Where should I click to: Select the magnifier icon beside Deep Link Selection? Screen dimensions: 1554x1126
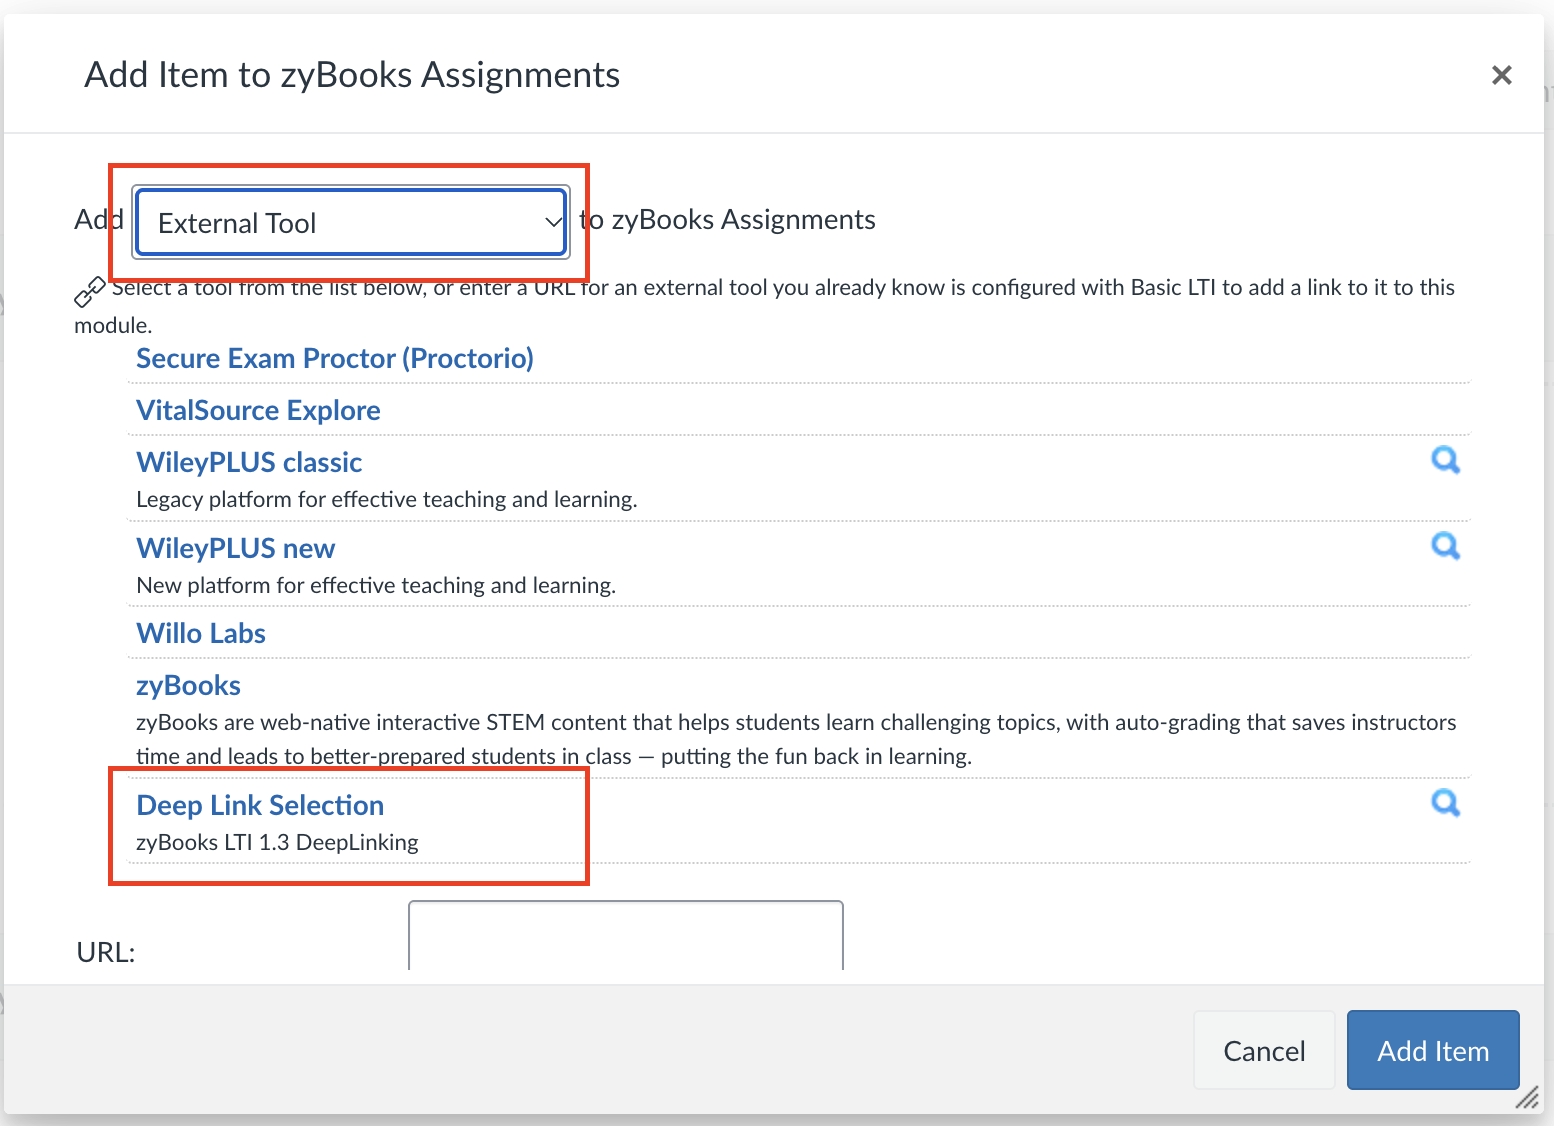(x=1445, y=803)
